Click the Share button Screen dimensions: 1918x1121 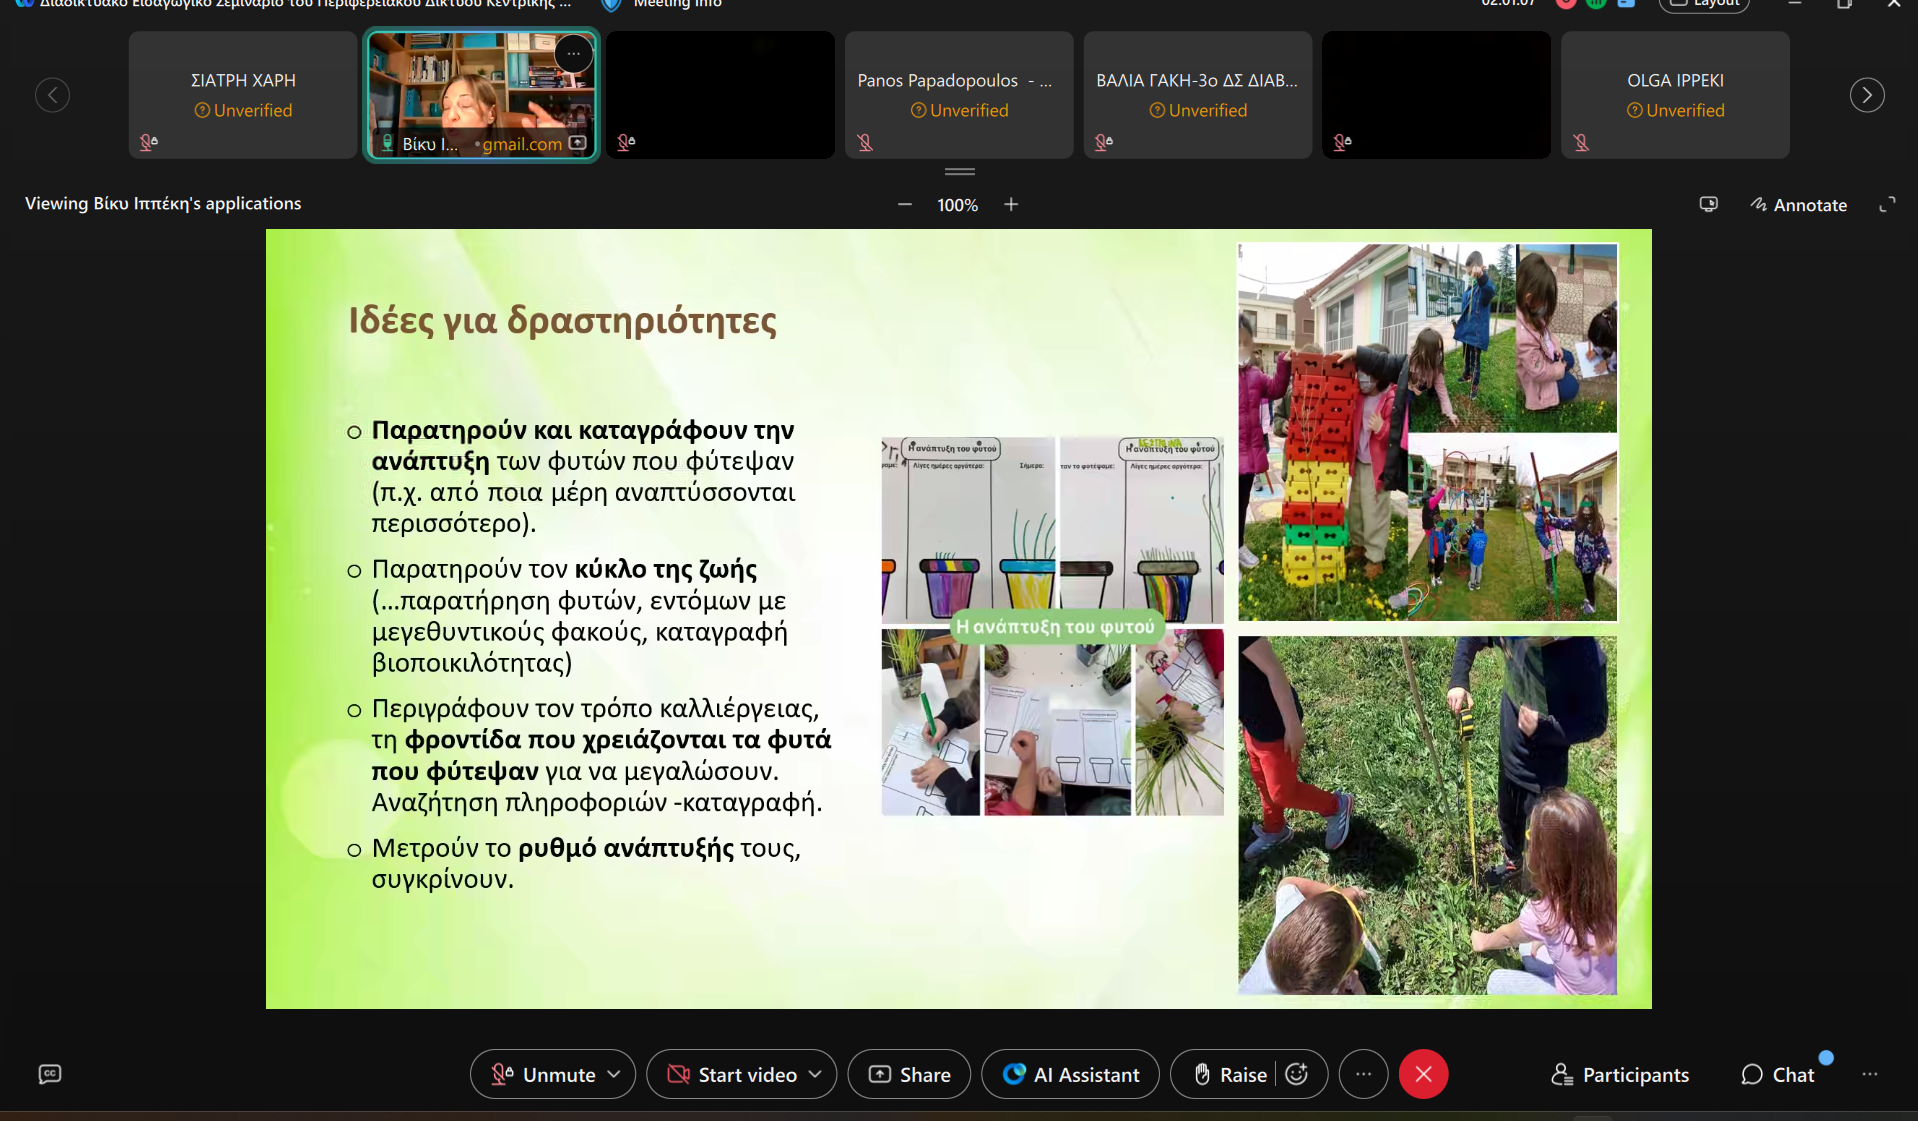[x=909, y=1074]
